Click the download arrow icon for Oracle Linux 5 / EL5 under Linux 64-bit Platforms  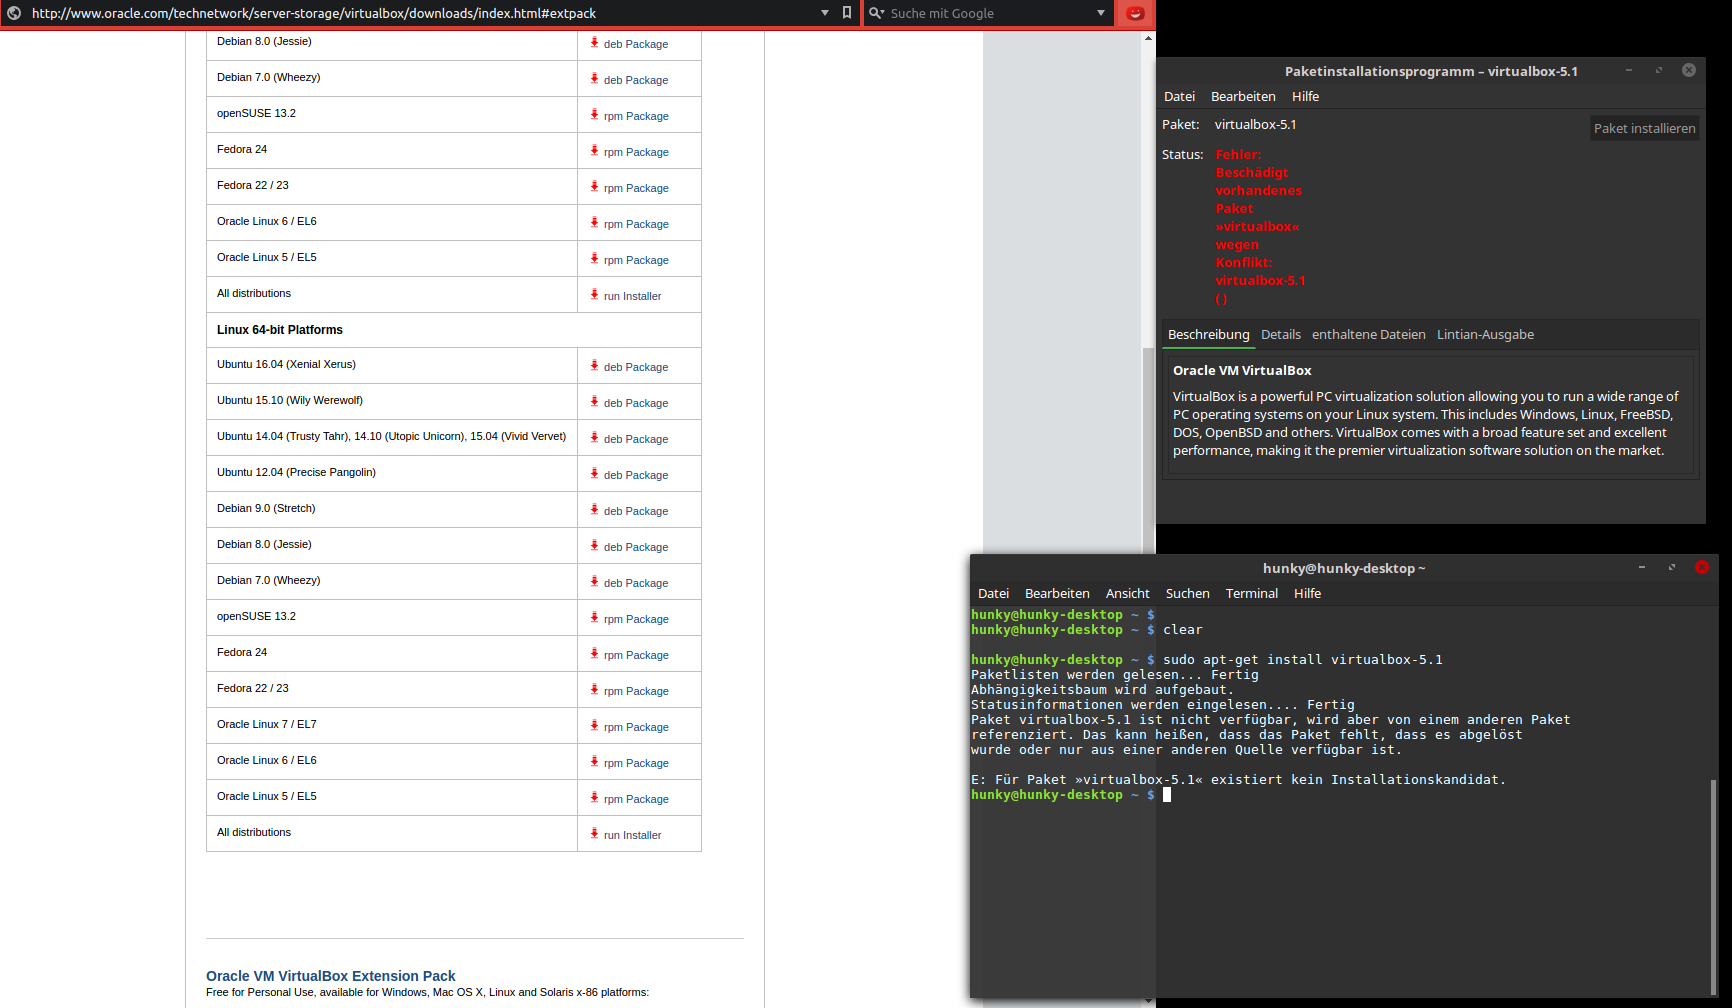tap(594, 797)
